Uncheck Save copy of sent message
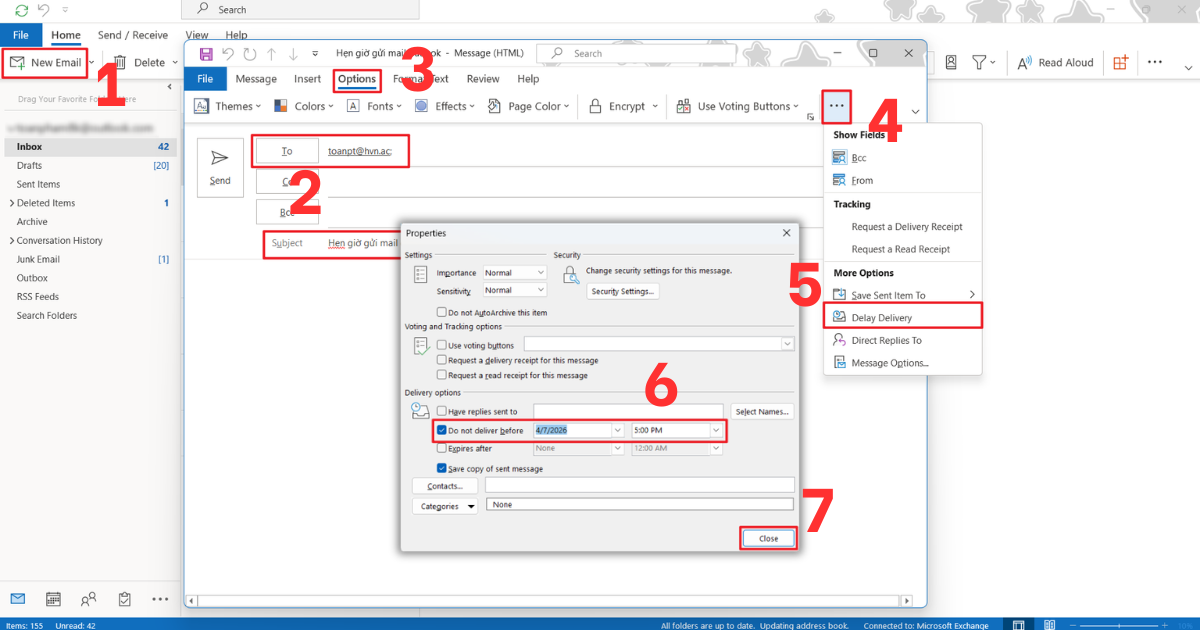 [x=442, y=468]
